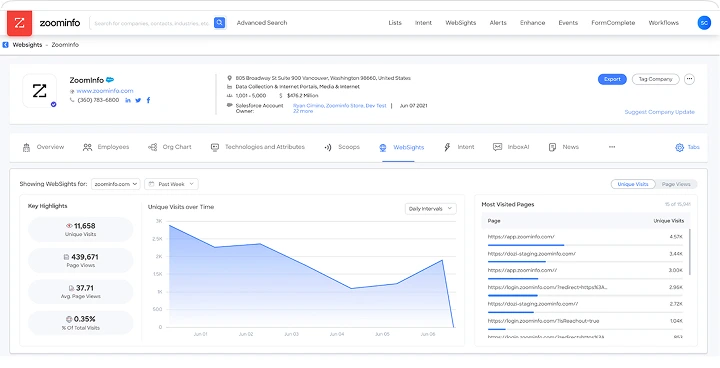Click the red ZoomInfo logo icon
This screenshot has height=368, width=720.
19,23
